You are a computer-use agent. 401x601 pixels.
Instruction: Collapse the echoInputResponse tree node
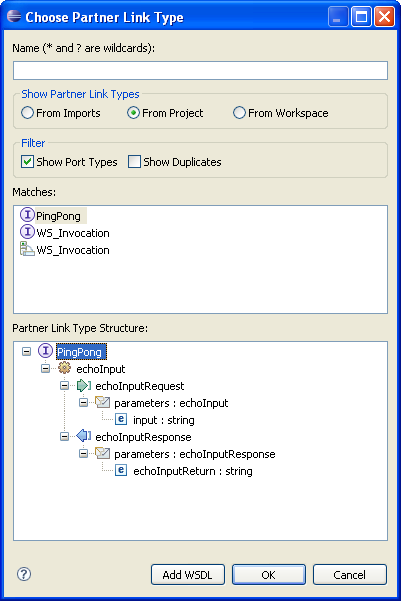point(64,437)
